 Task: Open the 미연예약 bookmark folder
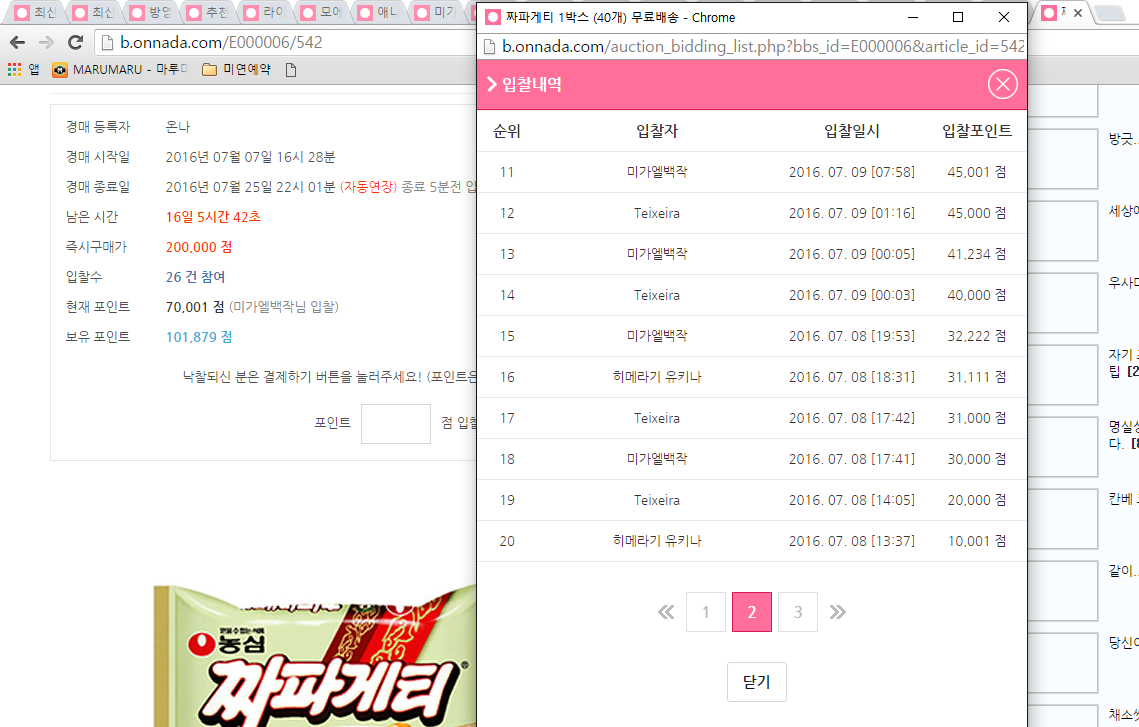pos(236,70)
